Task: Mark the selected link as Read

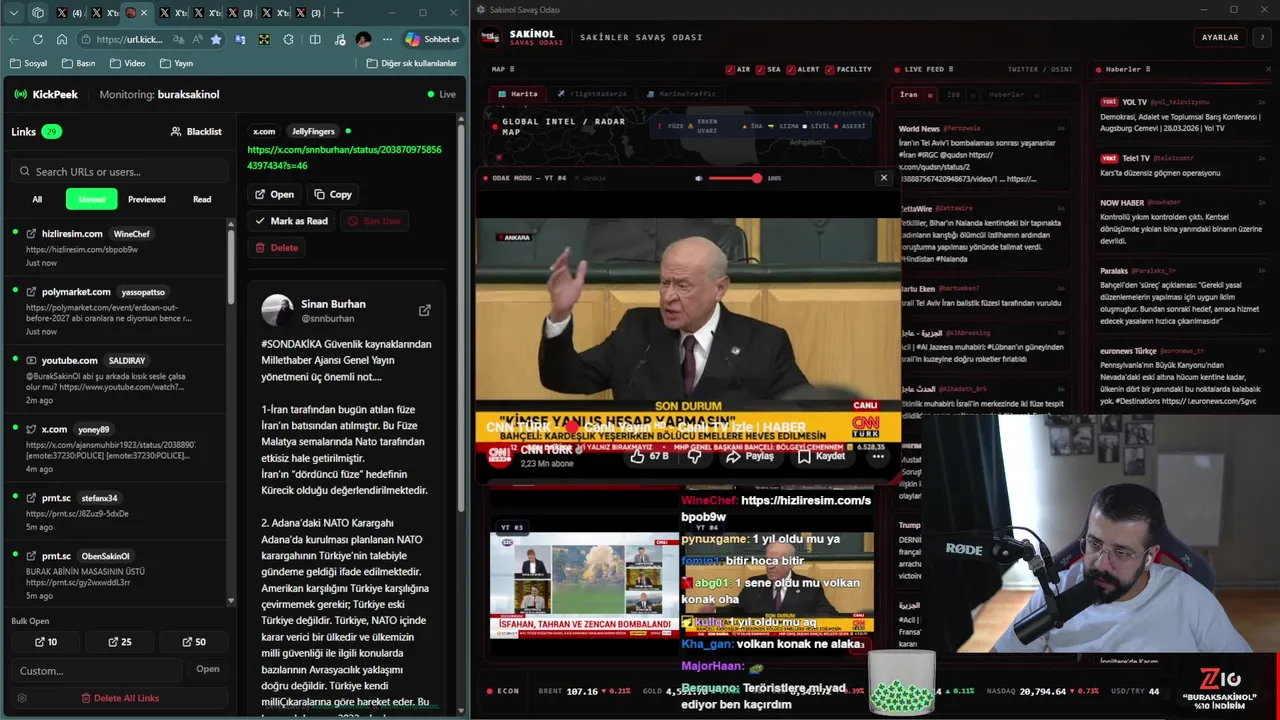Action: click(x=291, y=221)
